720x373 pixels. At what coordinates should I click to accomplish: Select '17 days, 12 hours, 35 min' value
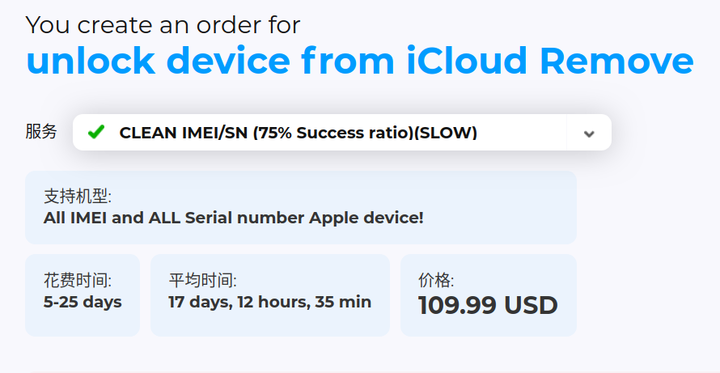(270, 302)
